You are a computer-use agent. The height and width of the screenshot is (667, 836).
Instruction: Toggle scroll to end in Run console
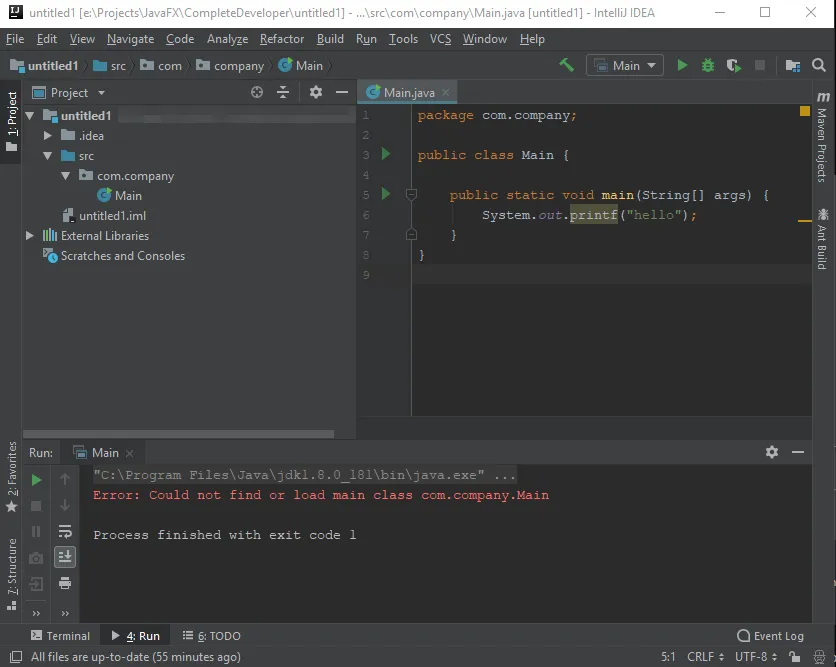click(x=65, y=557)
